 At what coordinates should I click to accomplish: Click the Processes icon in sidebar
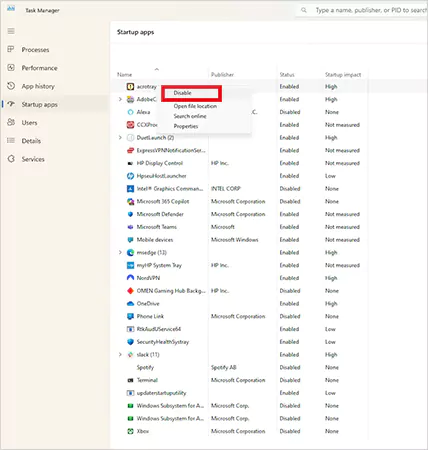click(11, 49)
